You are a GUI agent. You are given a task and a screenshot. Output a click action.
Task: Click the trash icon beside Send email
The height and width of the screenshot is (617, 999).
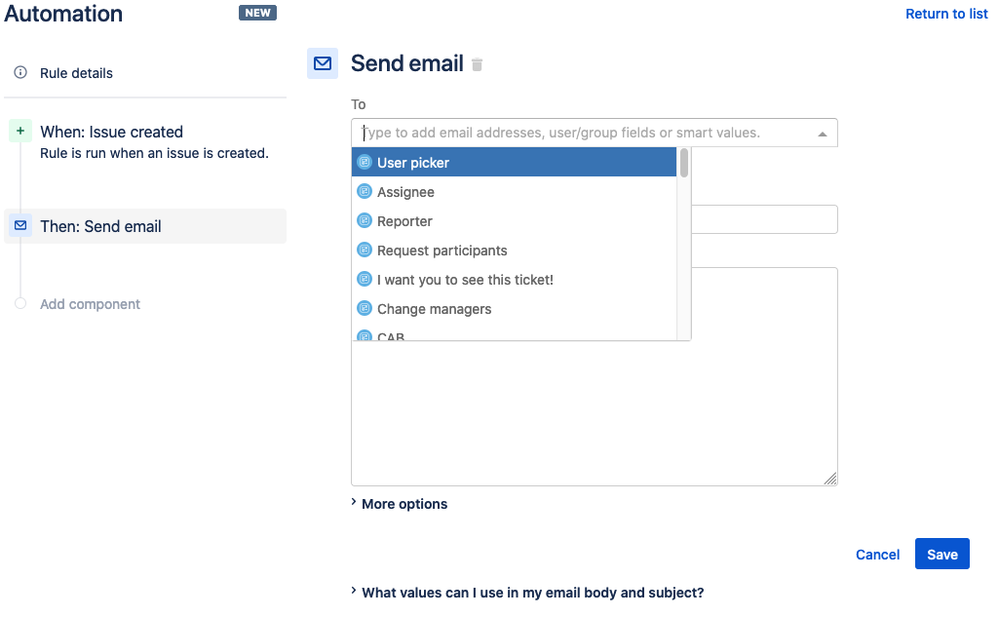(x=477, y=65)
